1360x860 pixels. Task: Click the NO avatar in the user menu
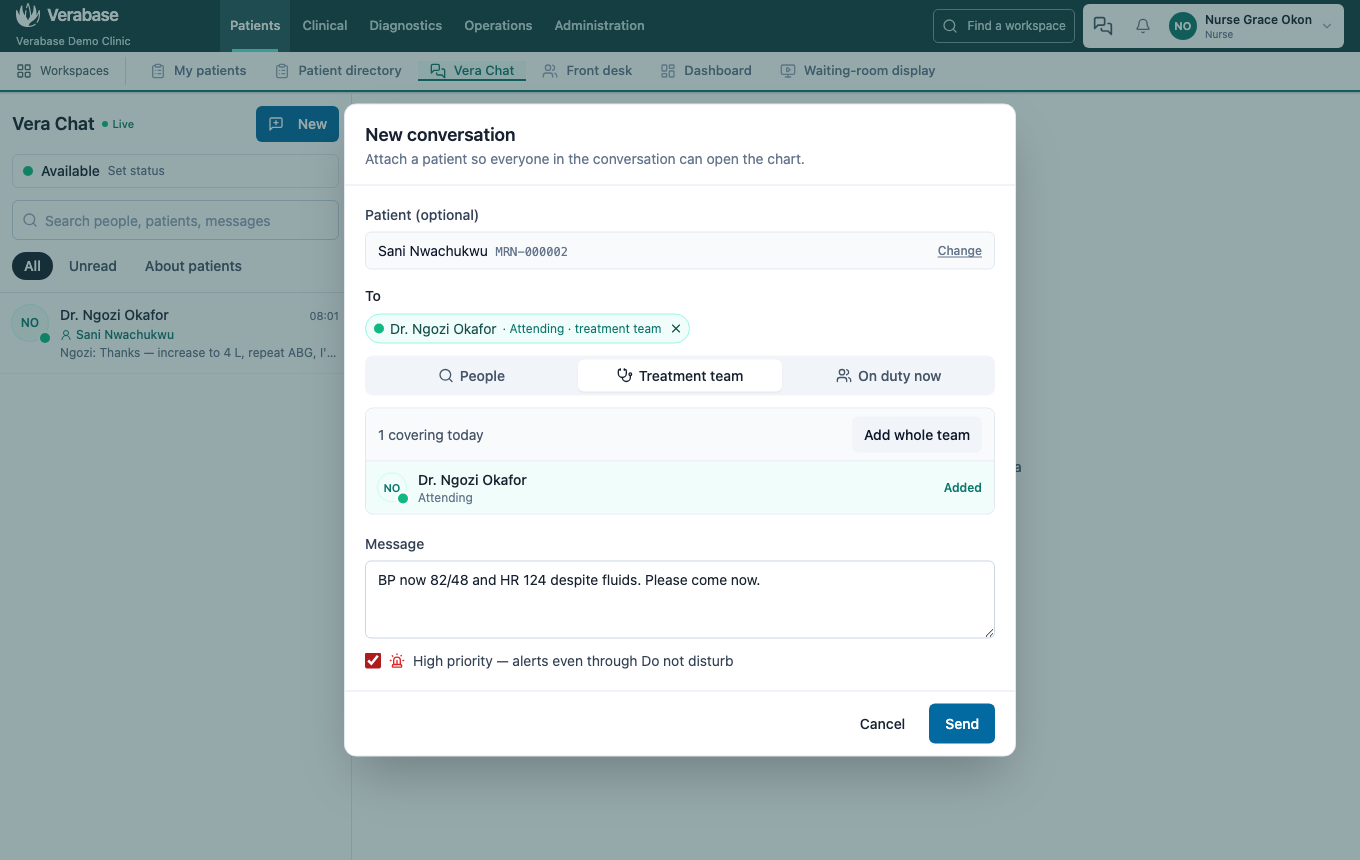coord(1183,26)
